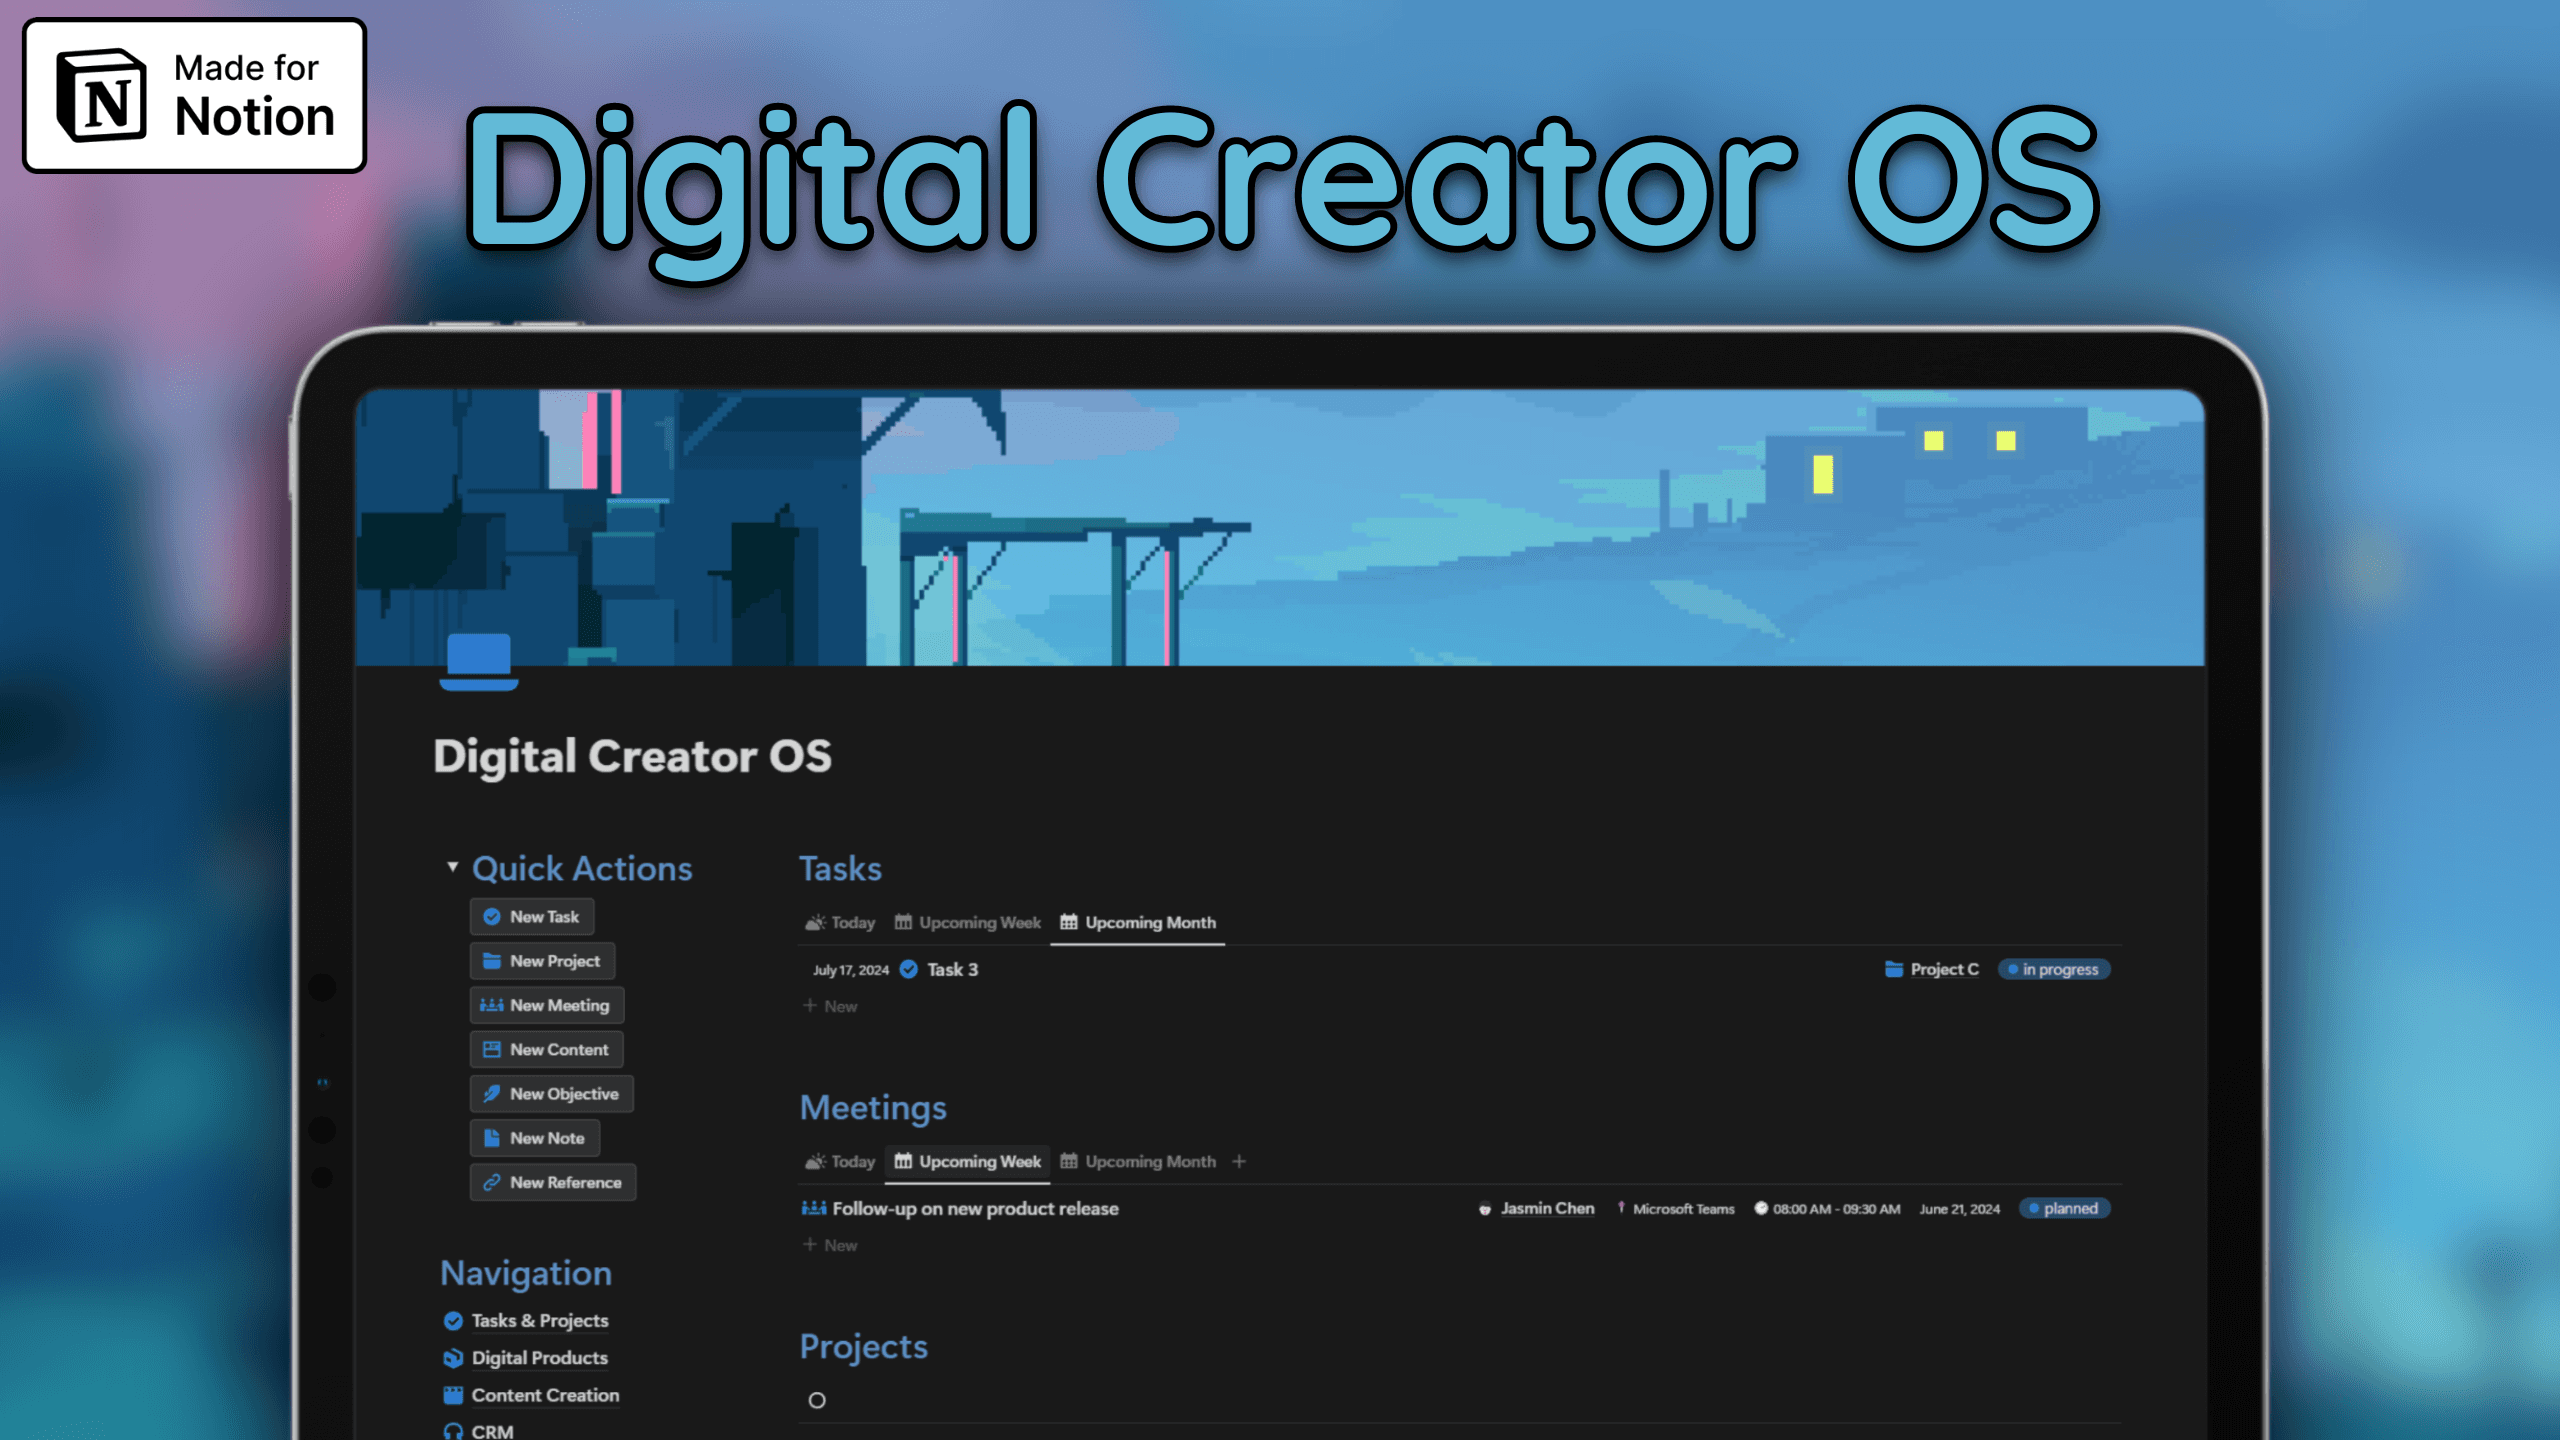The height and width of the screenshot is (1440, 2560).
Task: Open the Task 3 entry
Action: 952,969
